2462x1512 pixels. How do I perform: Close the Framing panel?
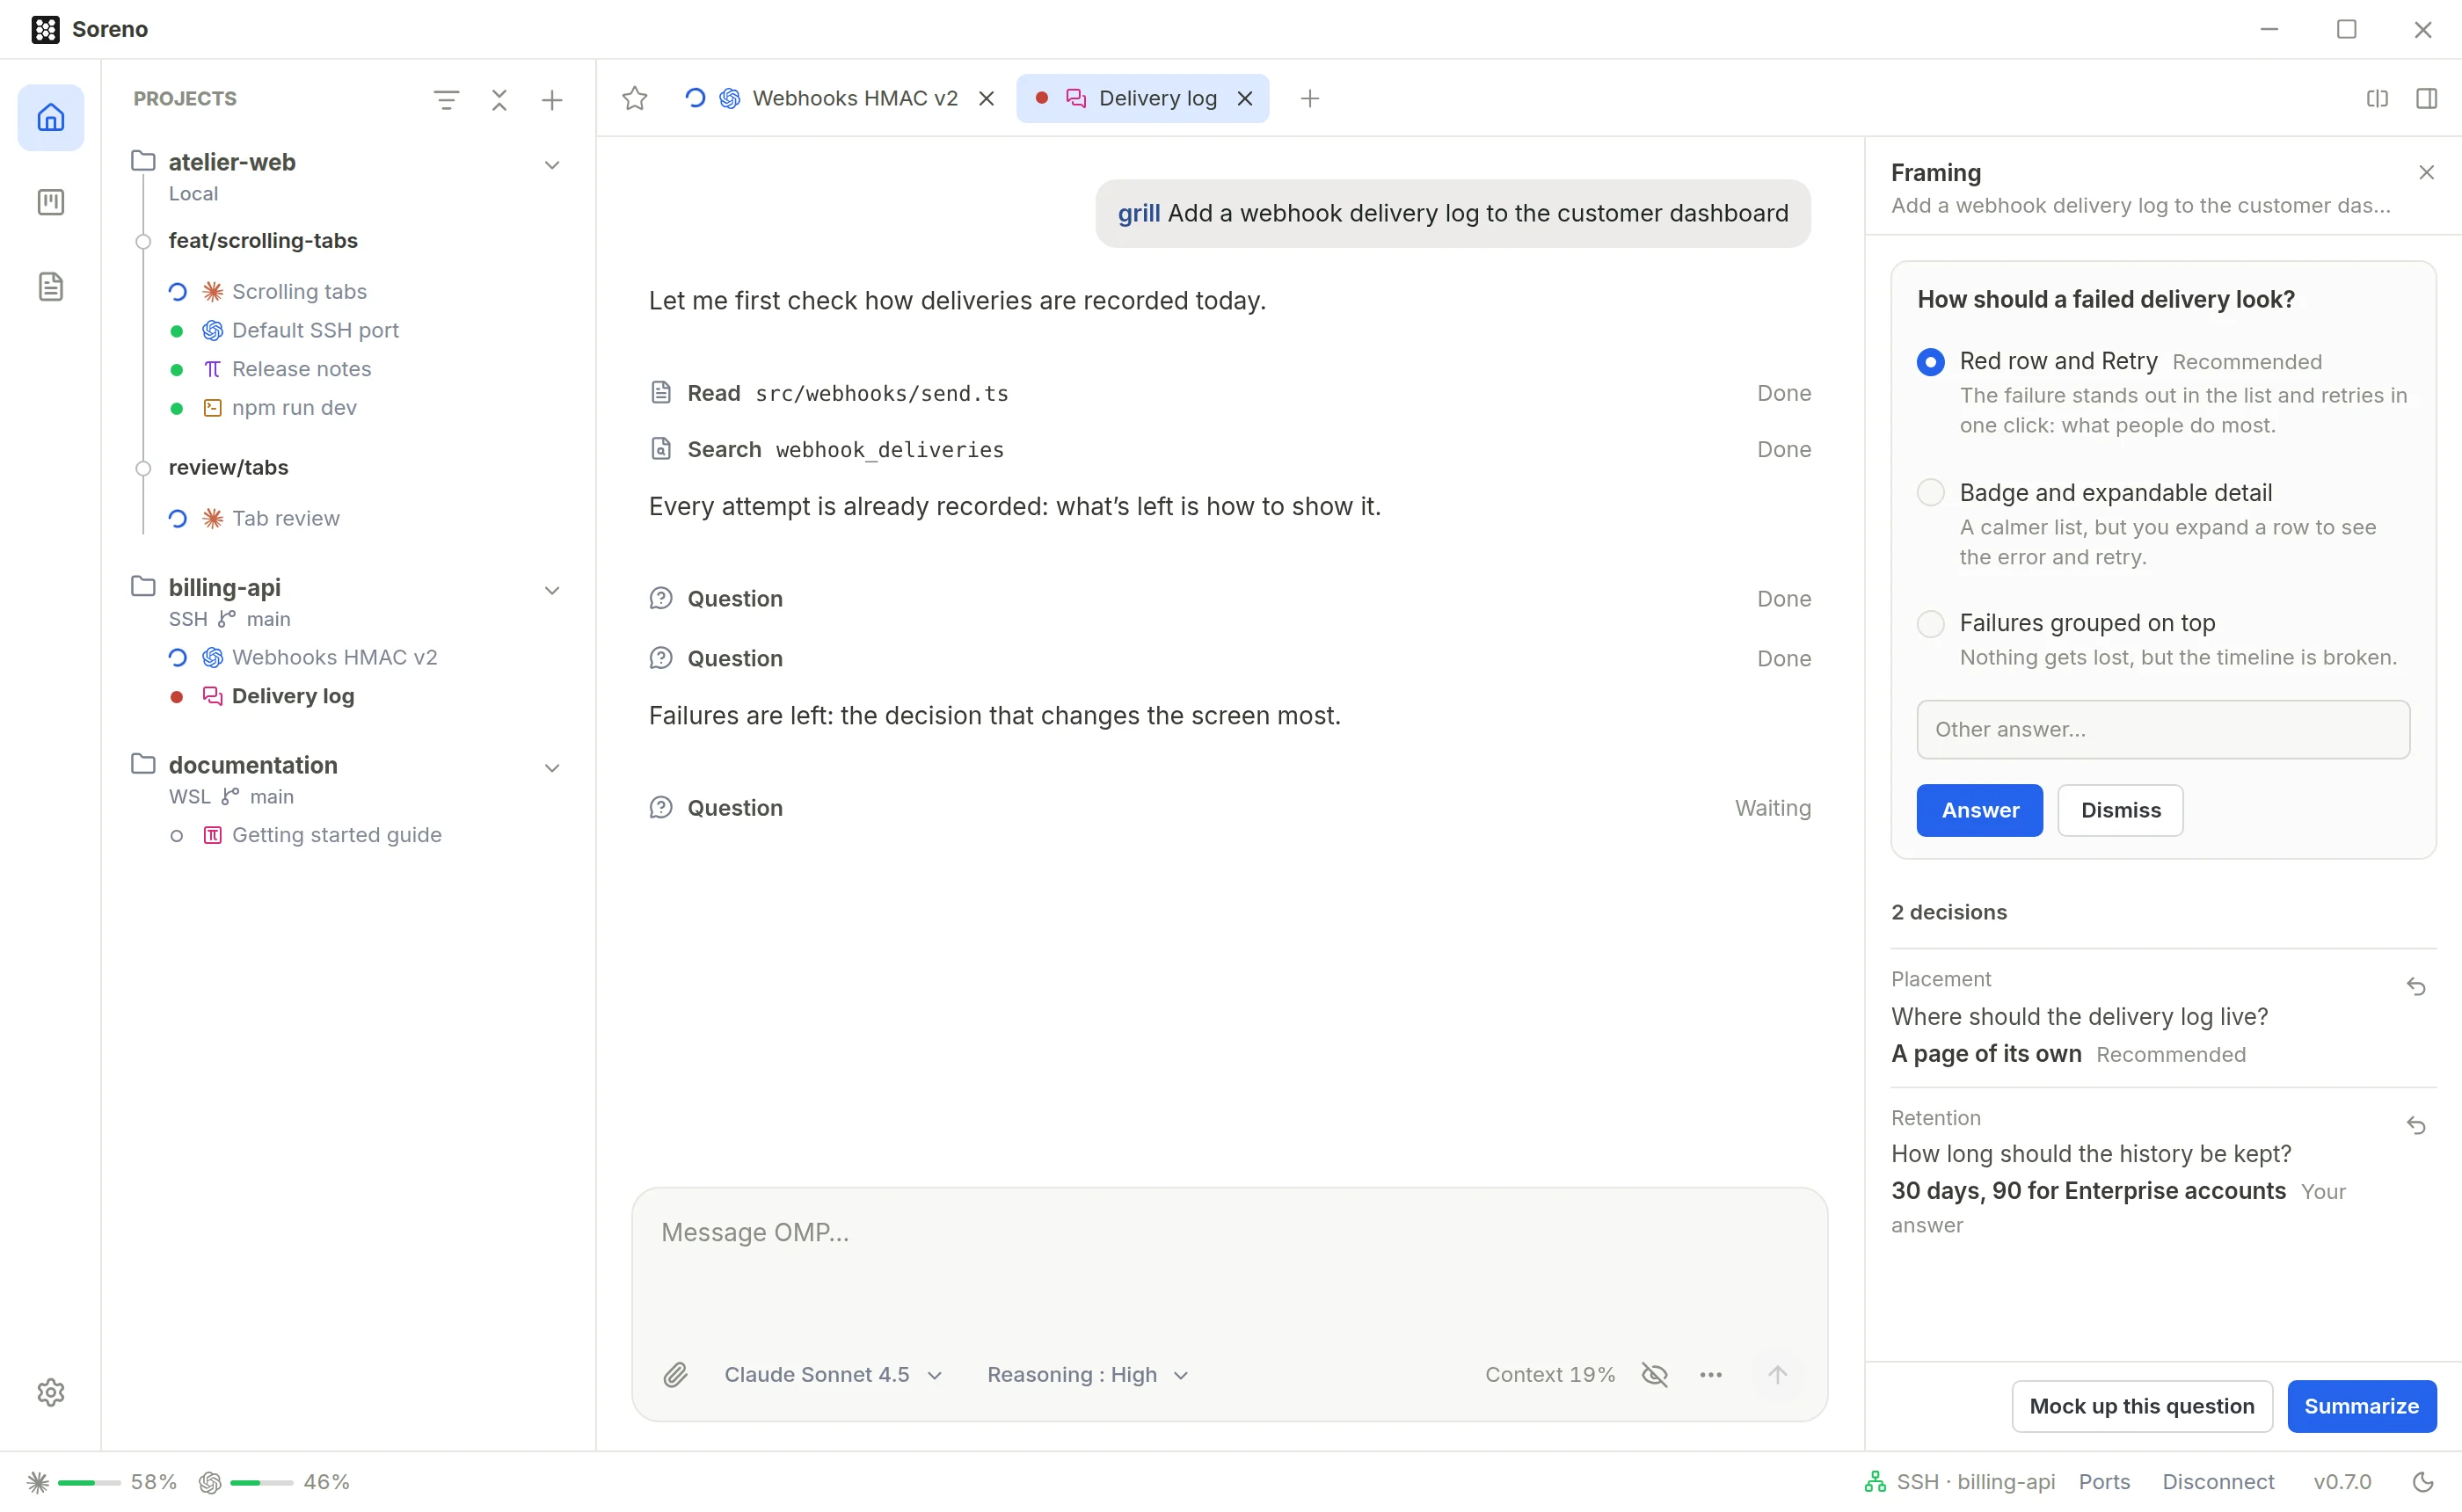[x=2426, y=173]
